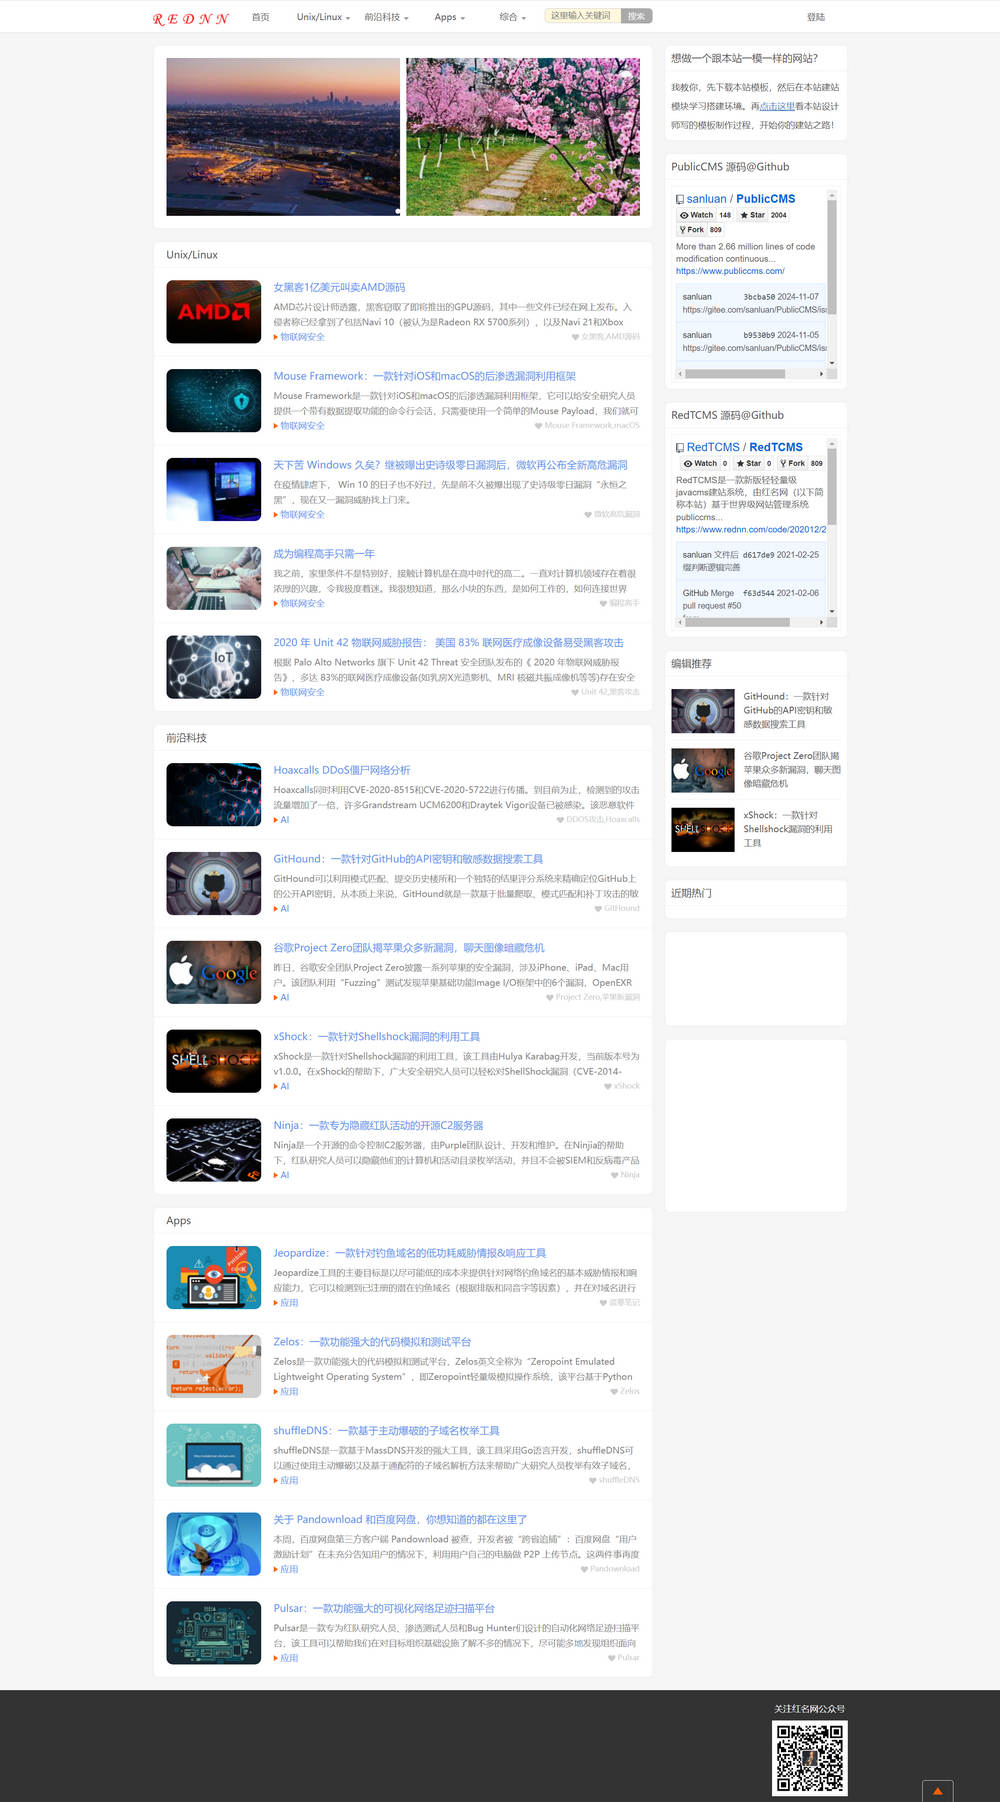
Task: Open the cherry blossom path banner image
Action: pyautogui.click(x=523, y=137)
